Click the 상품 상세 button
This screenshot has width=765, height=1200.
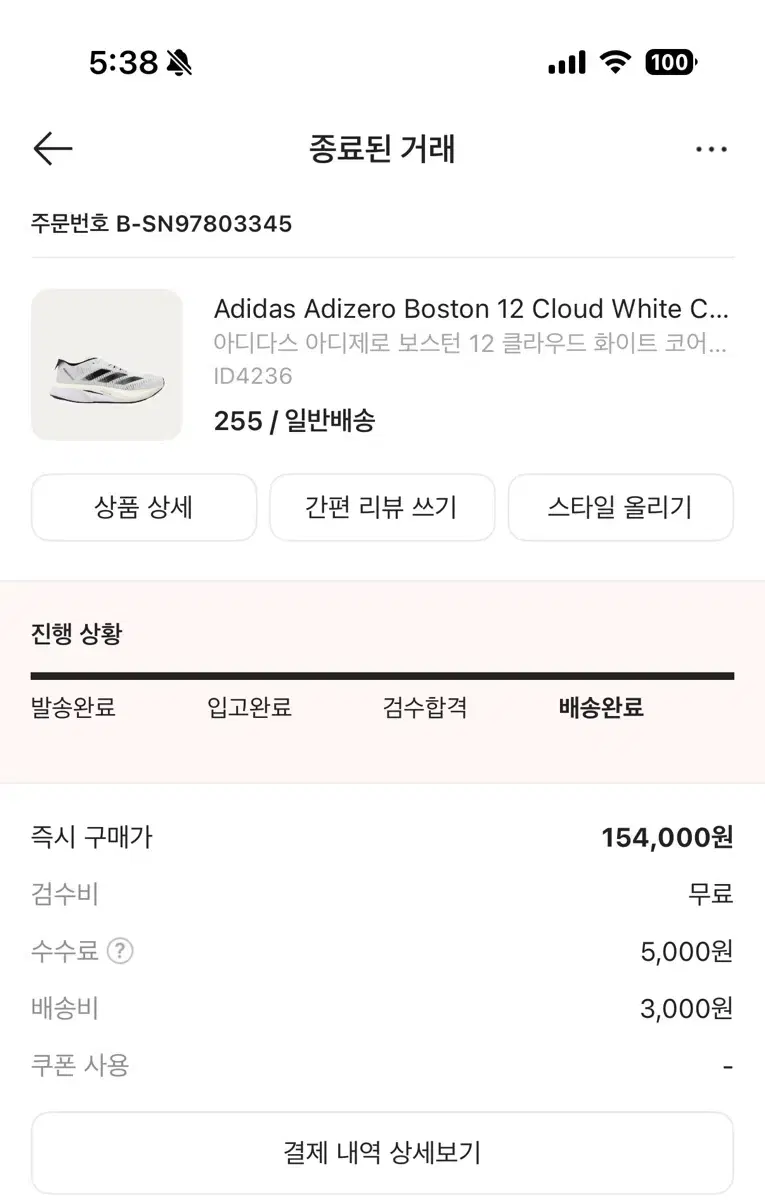pos(144,507)
